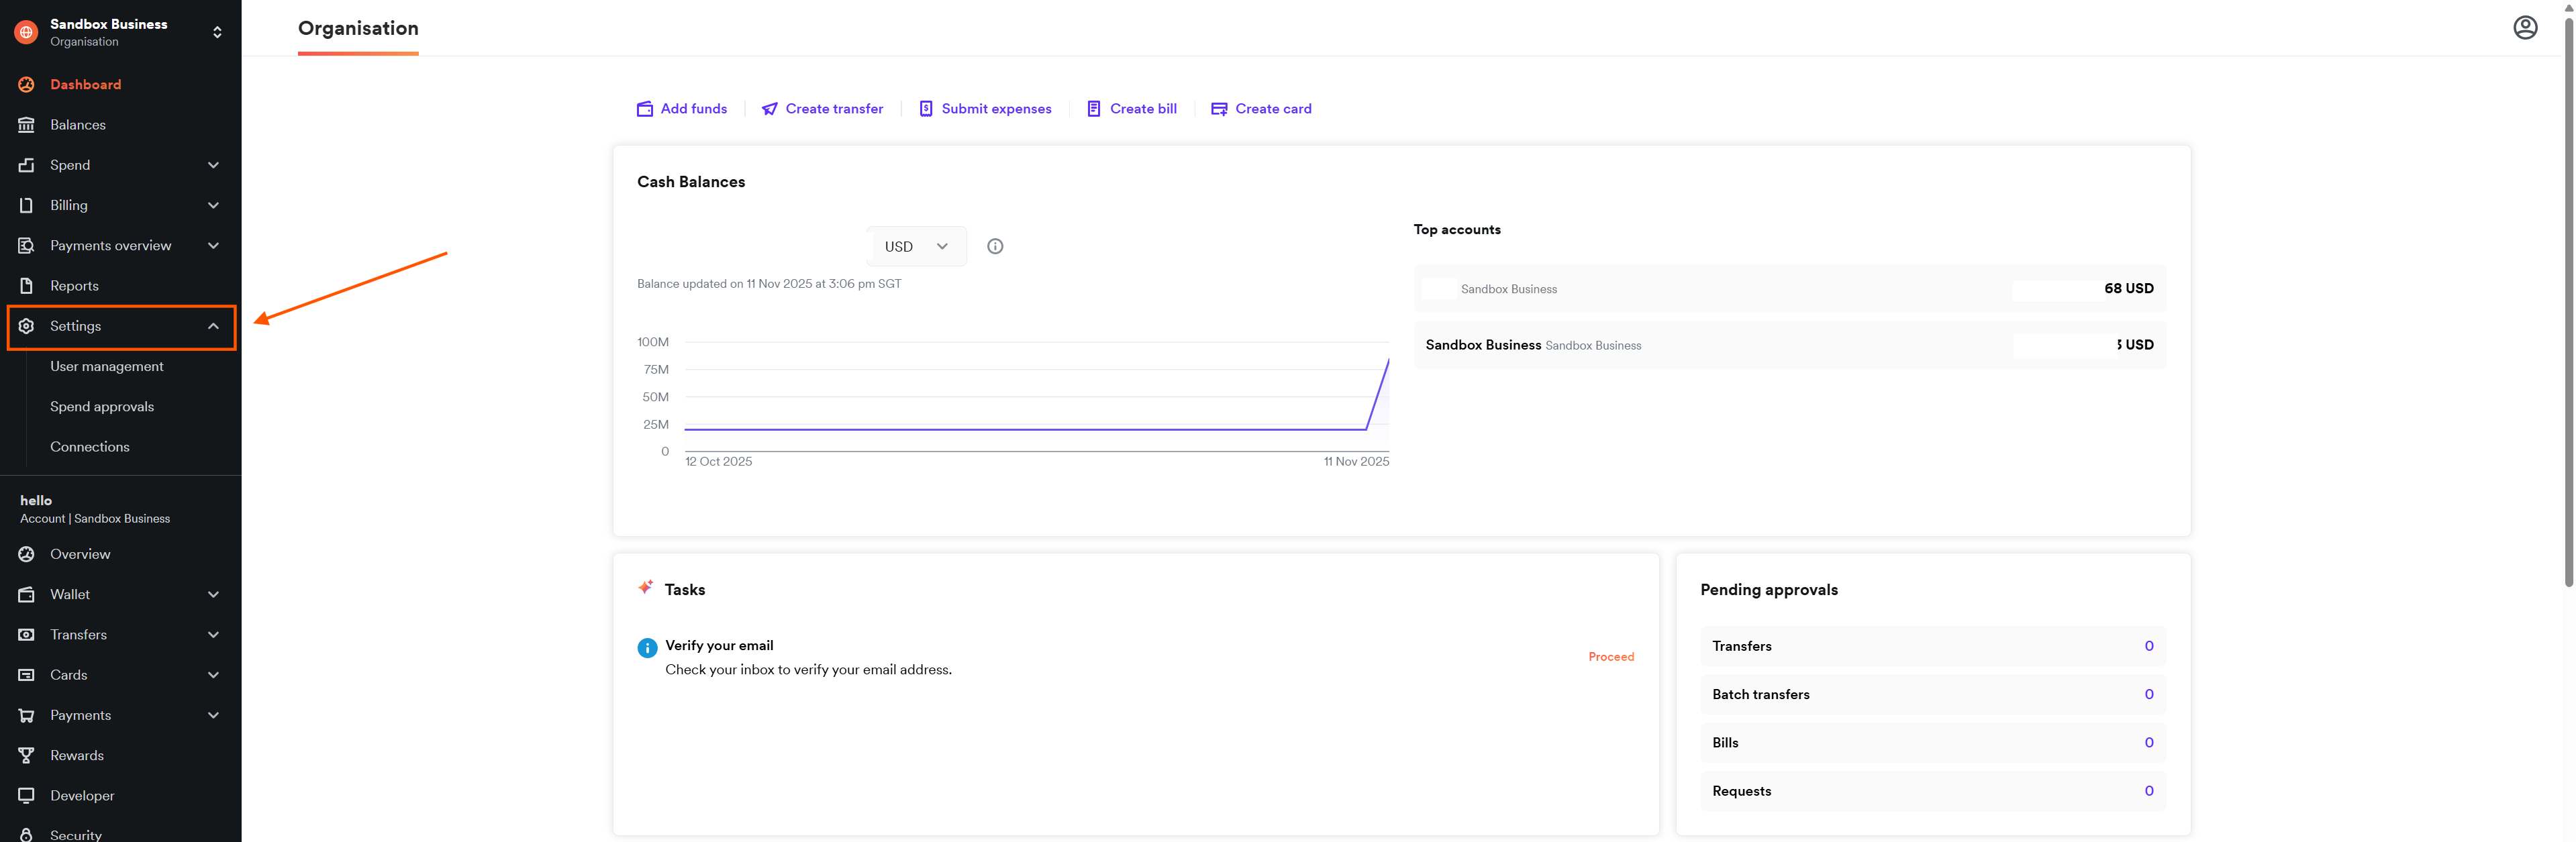Click the Balances bank icon in sidebar
Image resolution: width=2576 pixels, height=842 pixels.
click(x=27, y=125)
